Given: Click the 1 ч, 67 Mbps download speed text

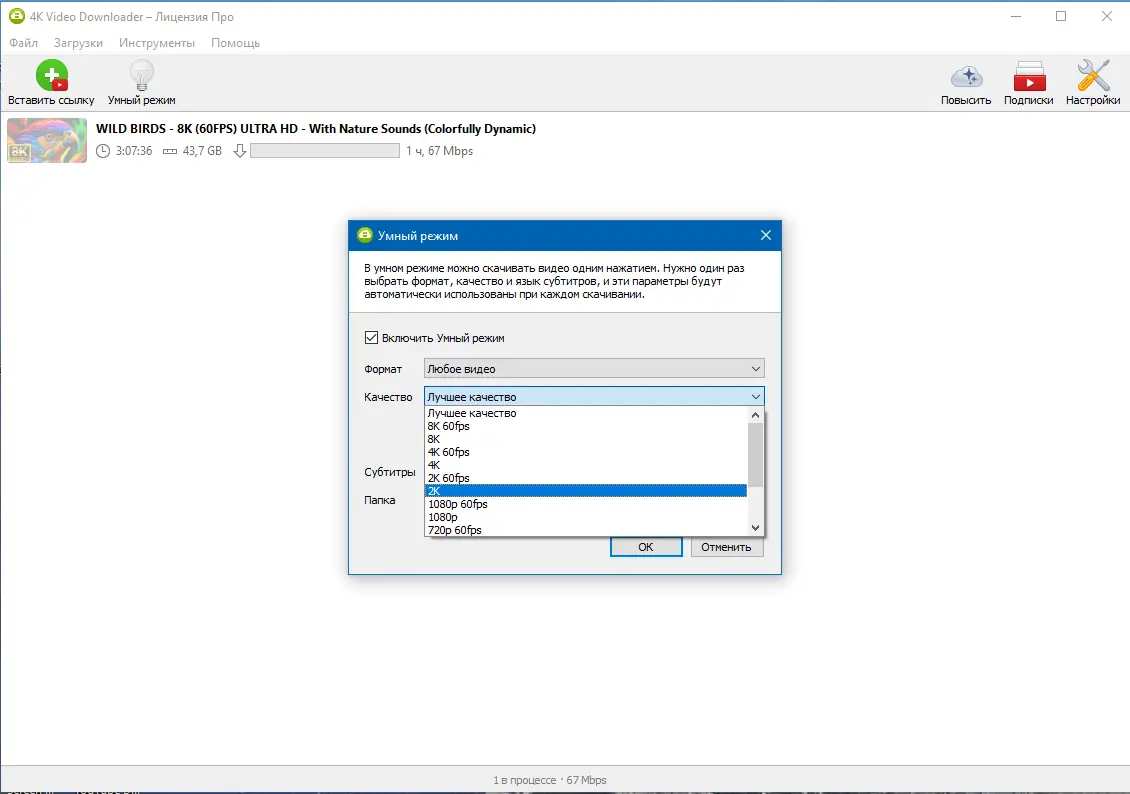Looking at the screenshot, I should pos(440,151).
